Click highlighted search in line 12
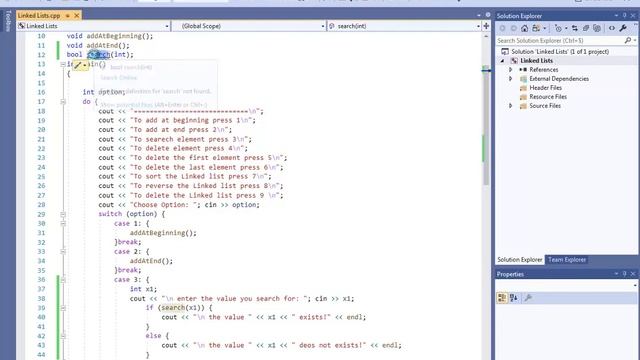Screen dimensions: 640x360 pos(98,55)
